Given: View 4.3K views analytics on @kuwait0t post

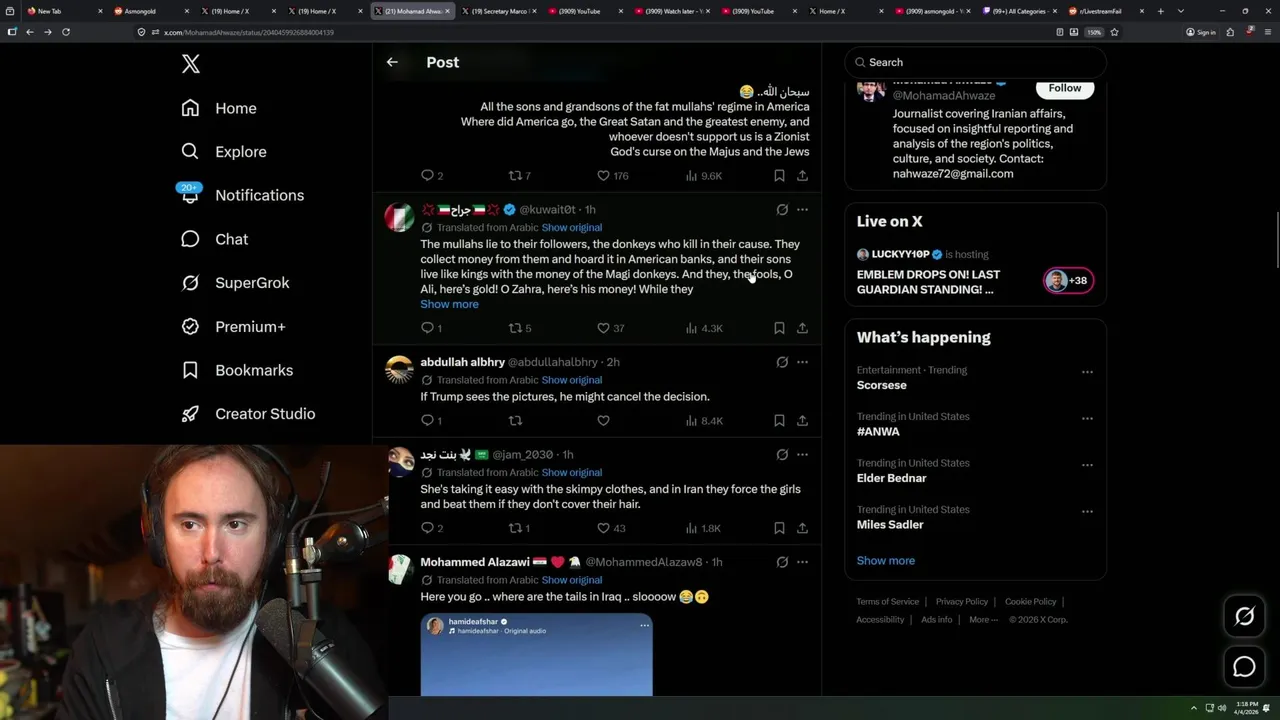Looking at the screenshot, I should [x=703, y=328].
